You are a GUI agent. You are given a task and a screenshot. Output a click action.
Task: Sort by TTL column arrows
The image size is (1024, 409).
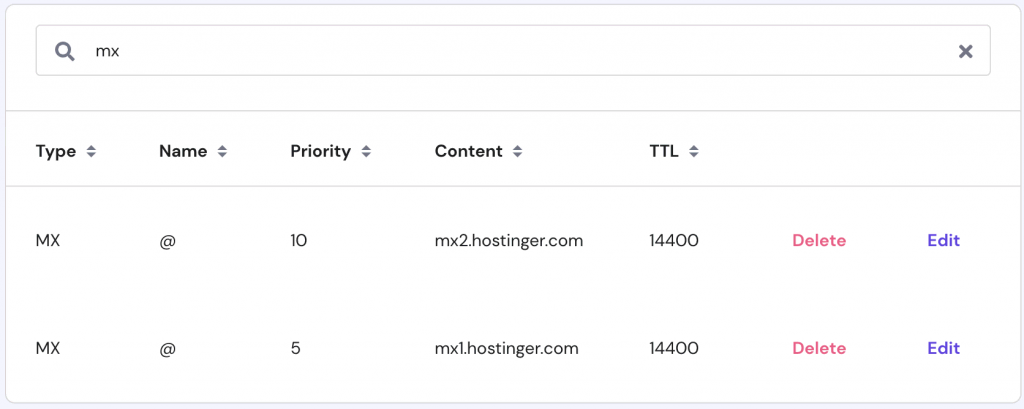693,152
